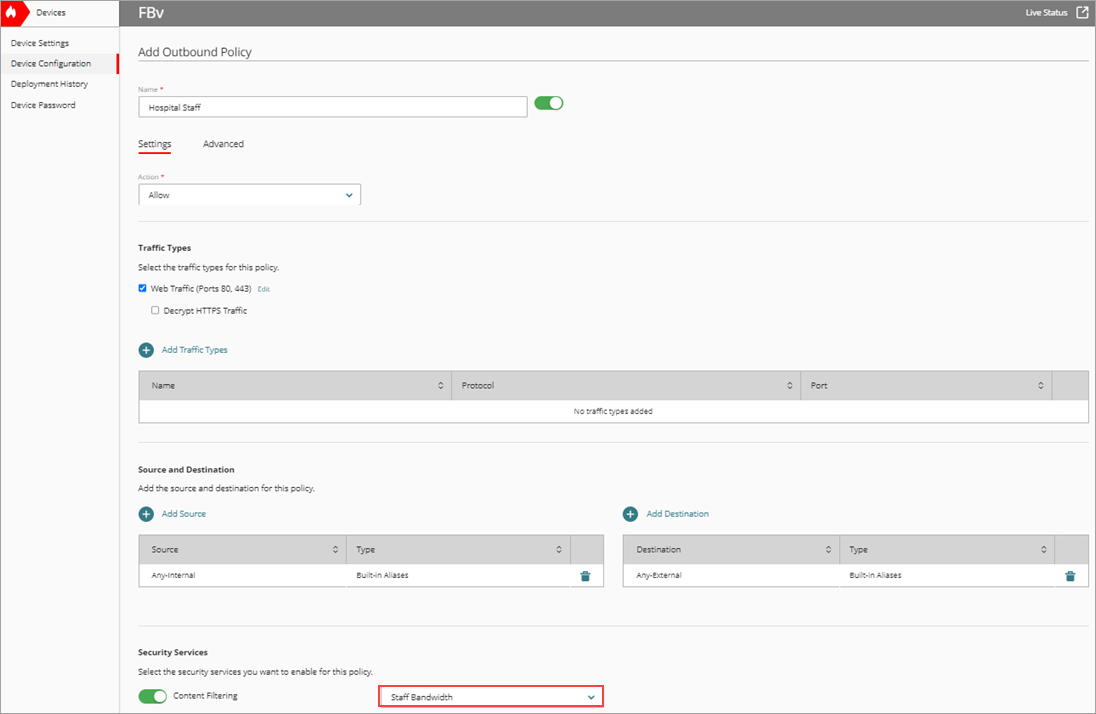Image resolution: width=1096 pixels, height=714 pixels.
Task: Click the plus icon beside Add Destination
Action: tap(630, 513)
